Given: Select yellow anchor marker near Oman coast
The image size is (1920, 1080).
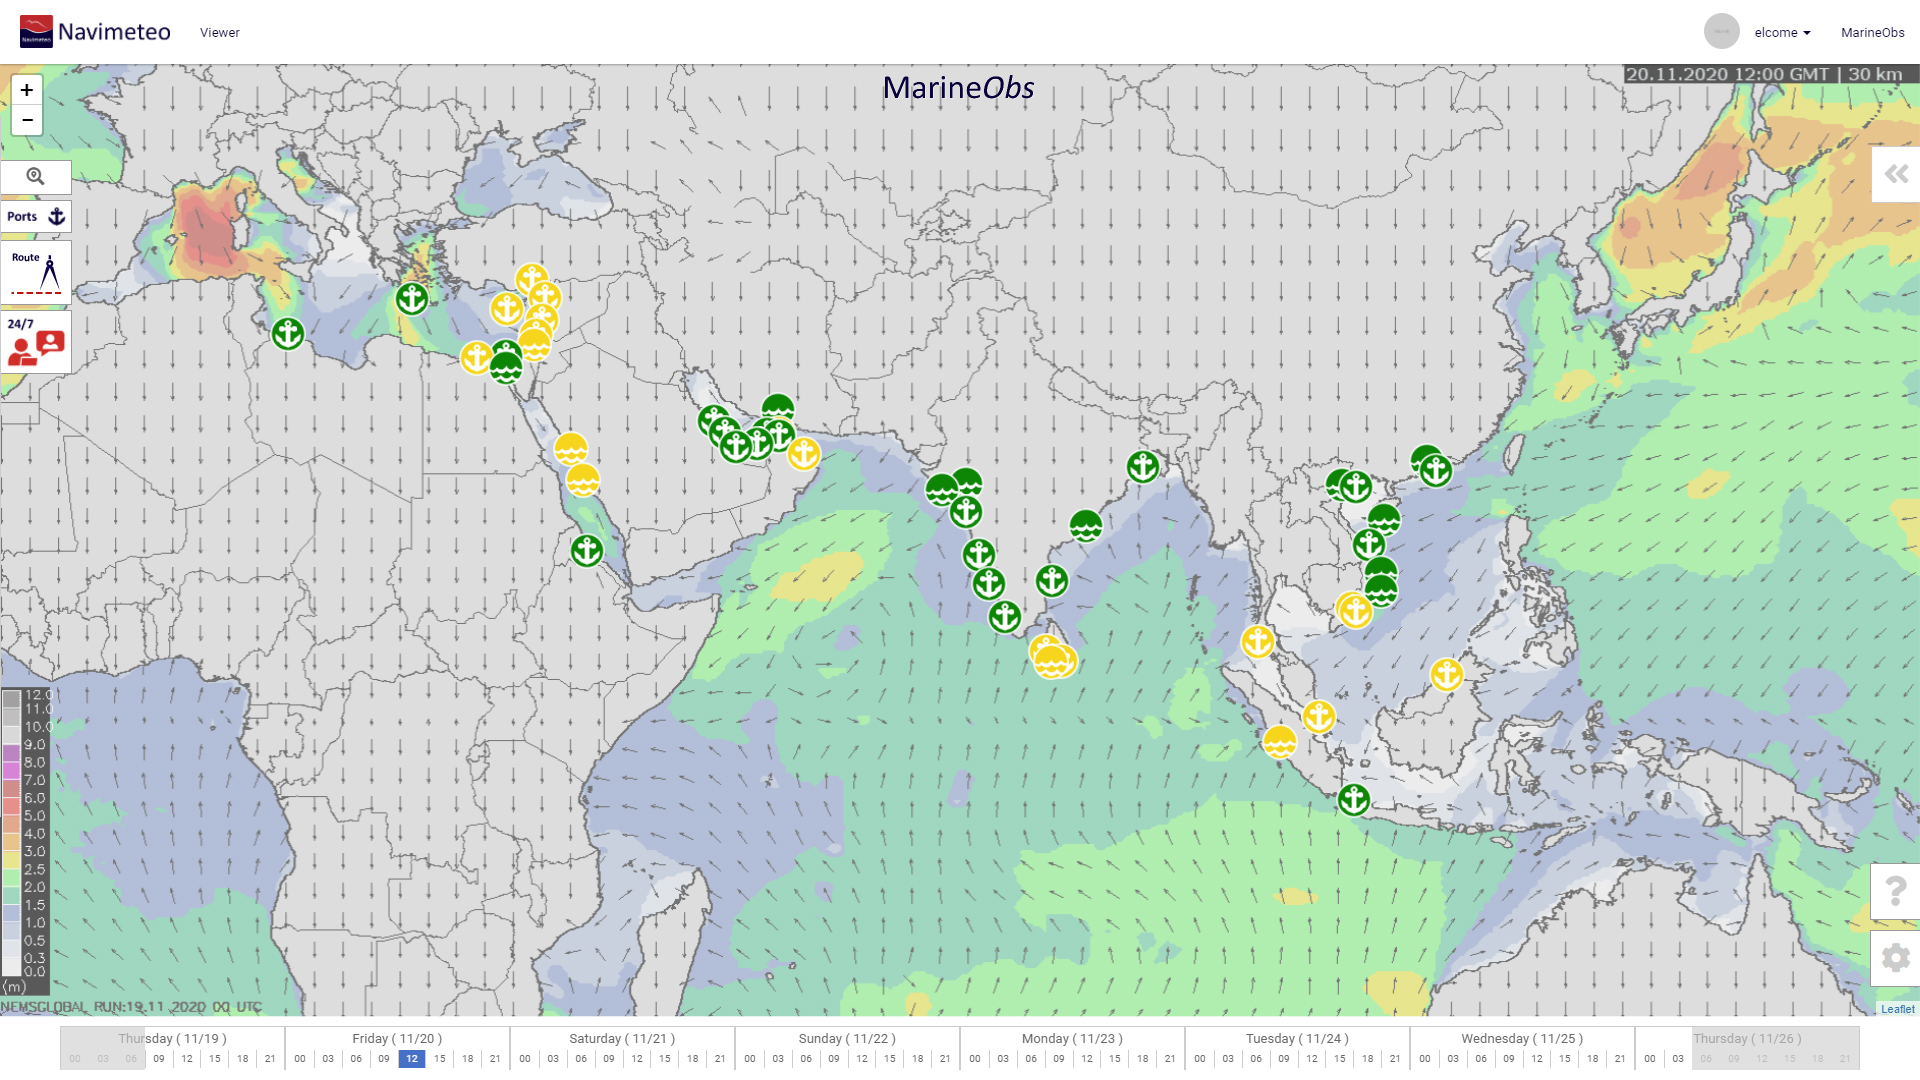Looking at the screenshot, I should click(x=804, y=454).
